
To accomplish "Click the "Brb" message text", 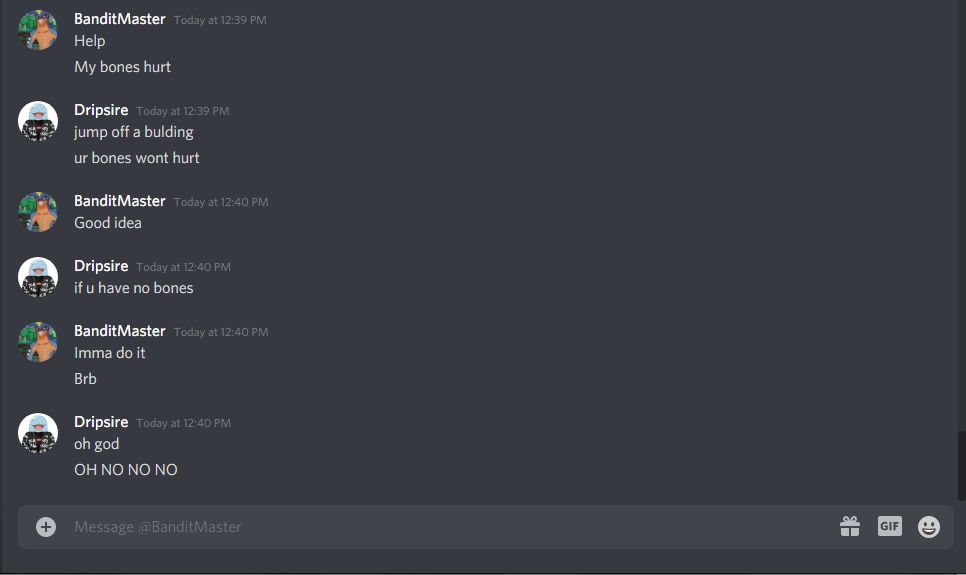I will pos(85,378).
